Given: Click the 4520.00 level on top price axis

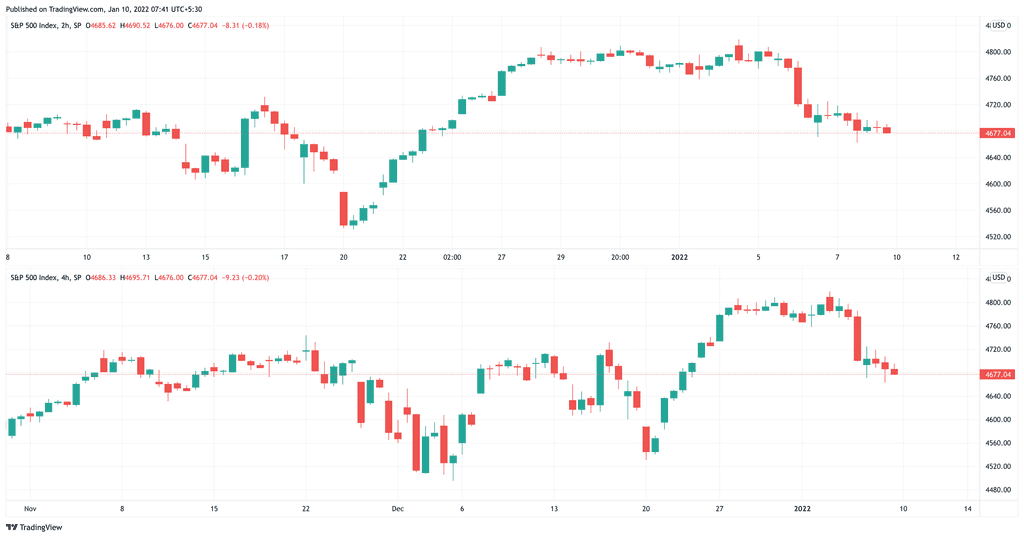Looking at the screenshot, I should point(999,237).
